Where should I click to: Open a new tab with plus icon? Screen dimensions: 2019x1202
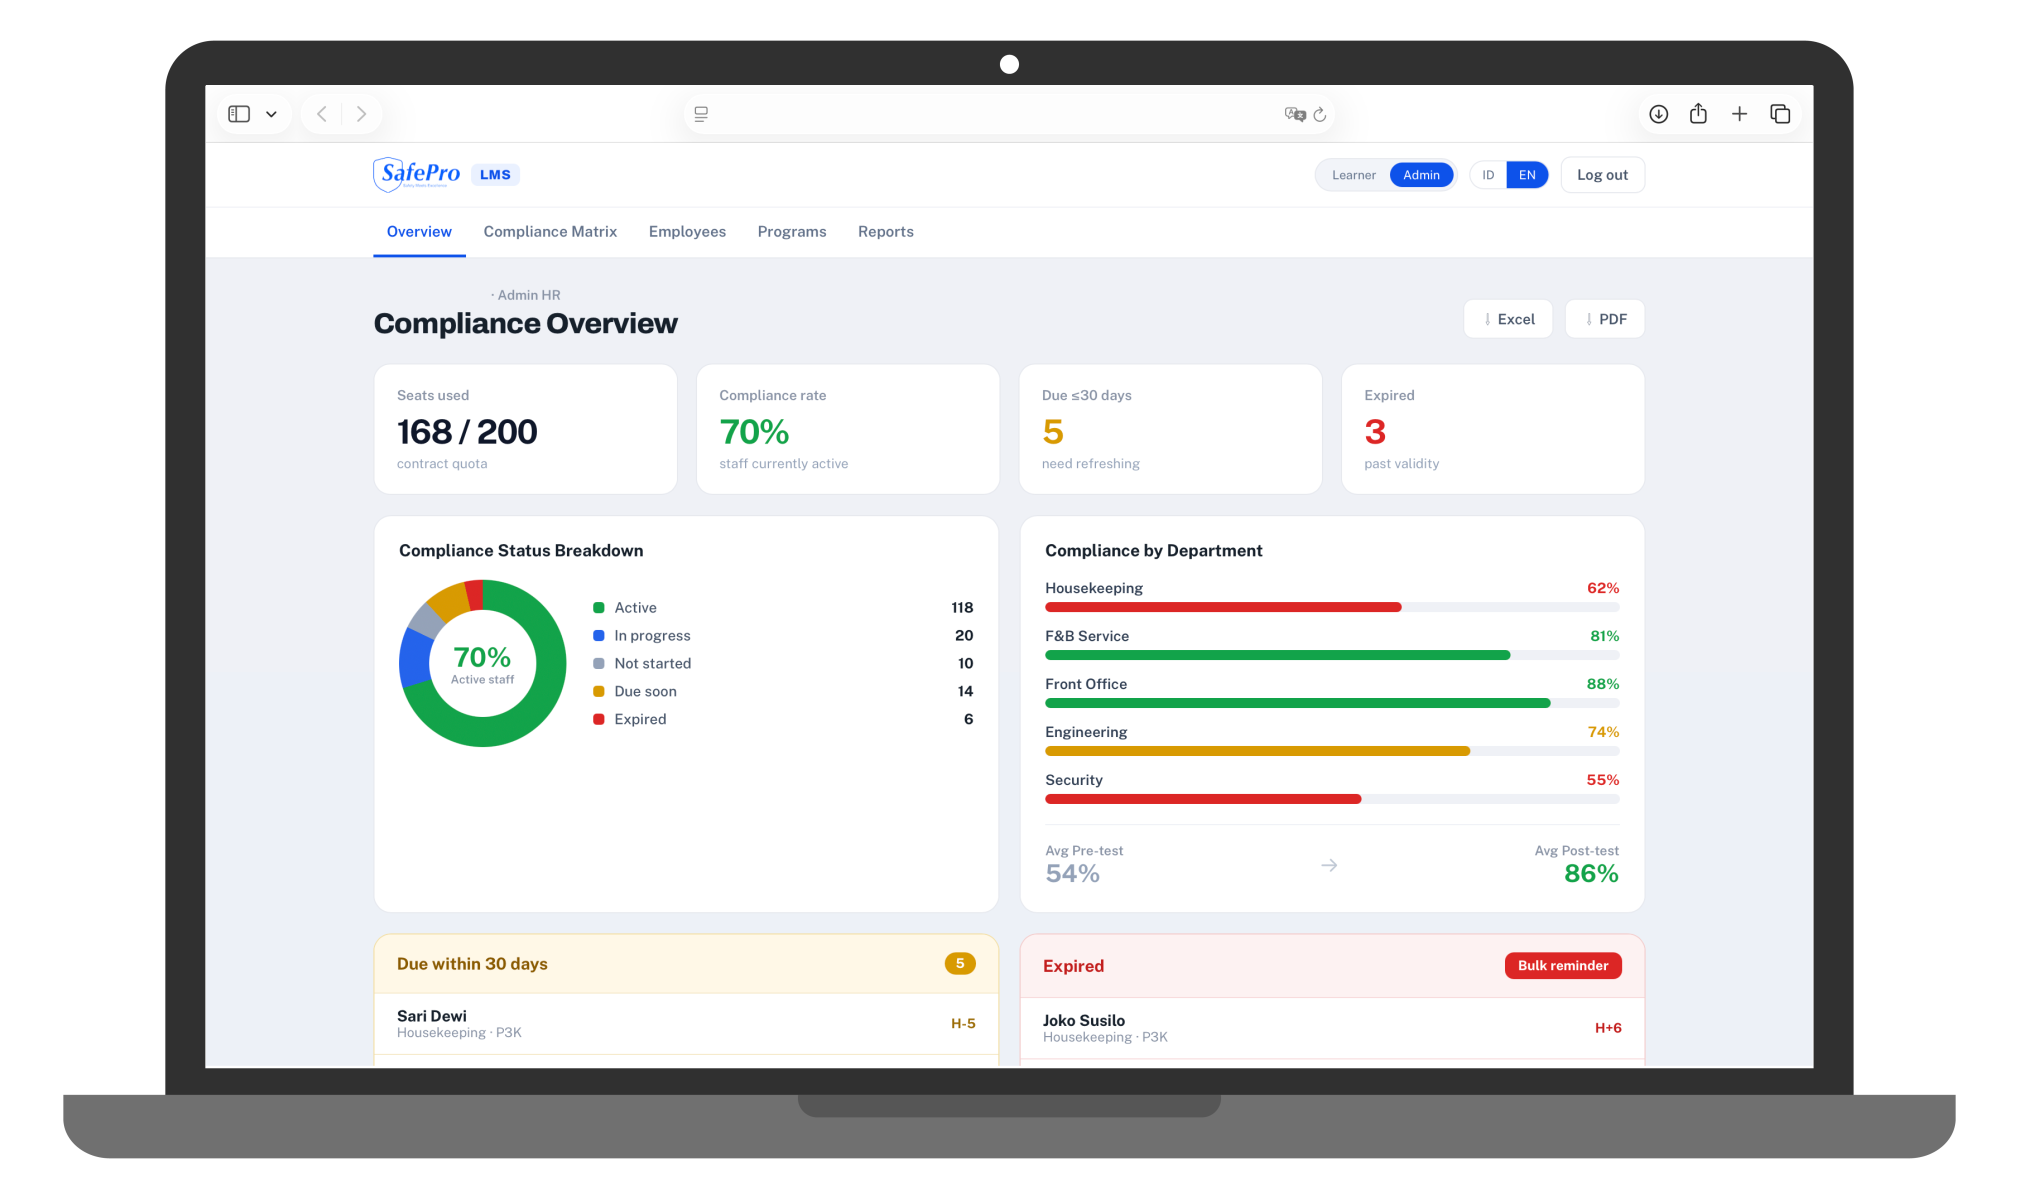point(1739,114)
